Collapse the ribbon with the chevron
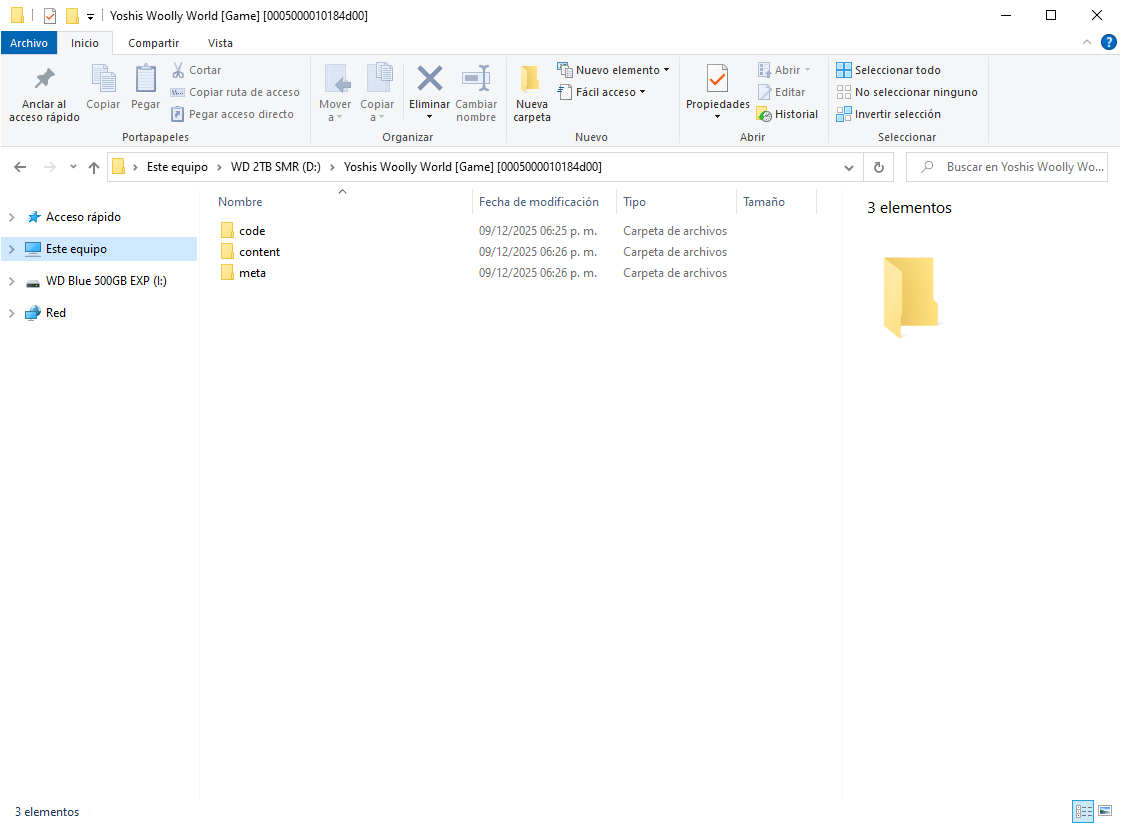The image size is (1121, 824). 1087,42
